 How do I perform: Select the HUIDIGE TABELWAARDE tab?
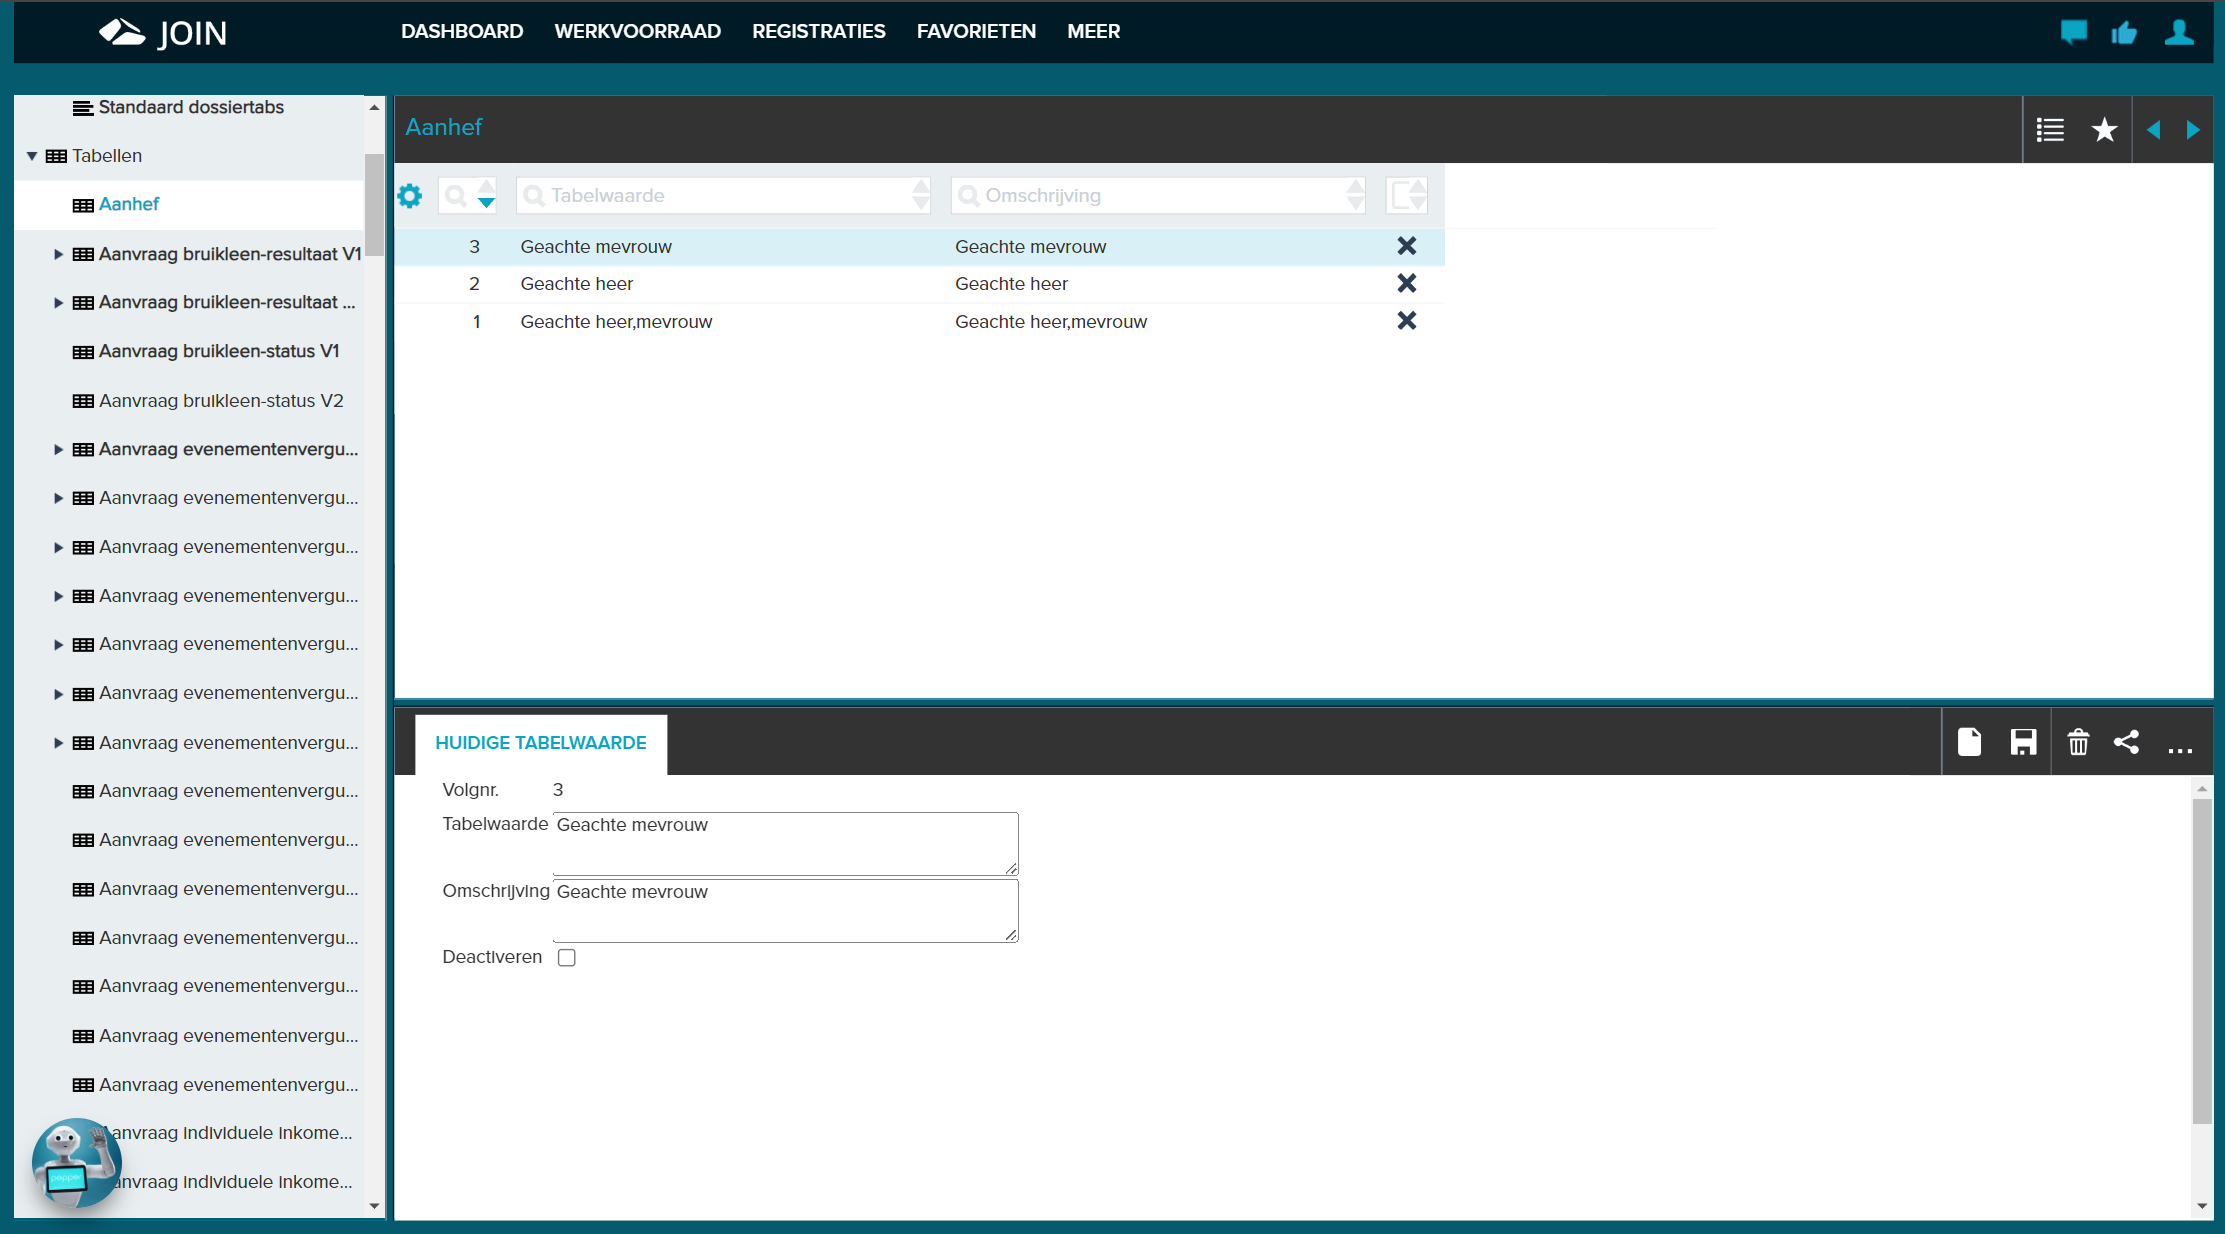click(x=541, y=743)
